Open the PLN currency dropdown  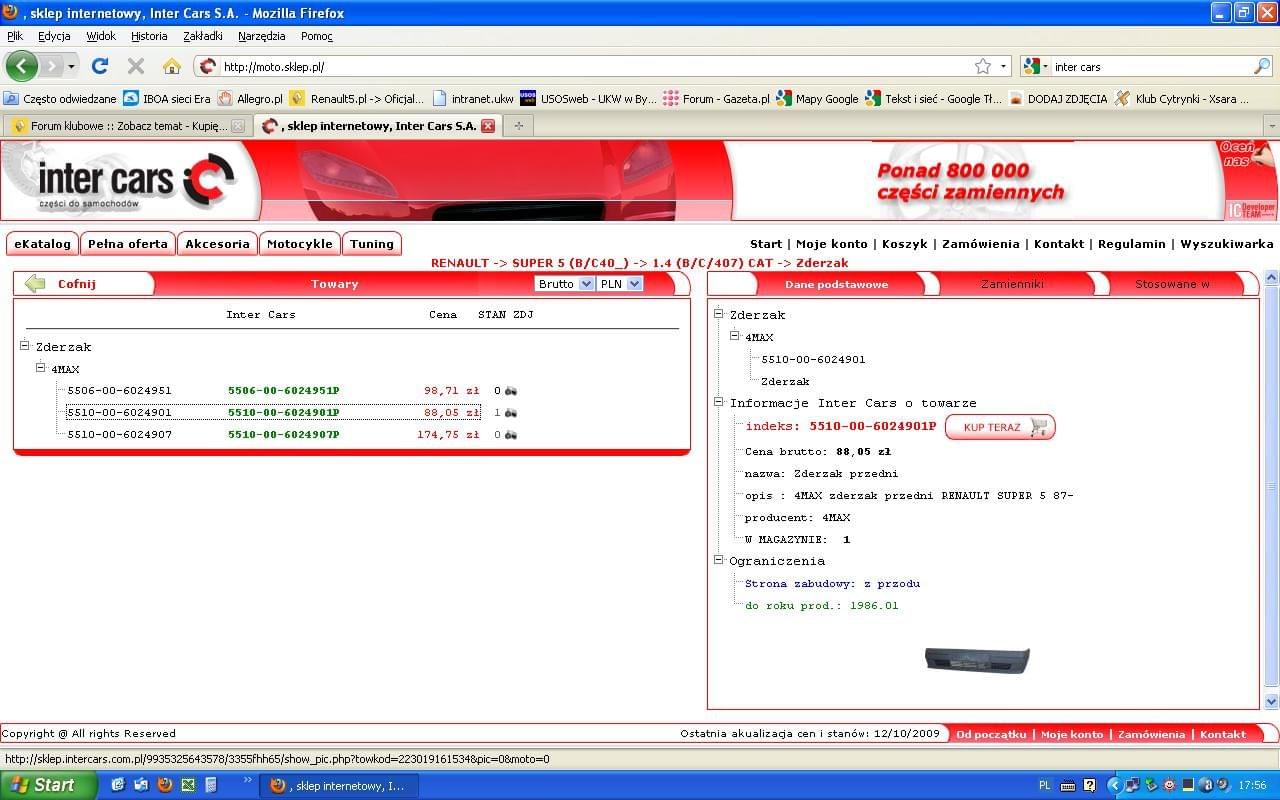pyautogui.click(x=620, y=284)
